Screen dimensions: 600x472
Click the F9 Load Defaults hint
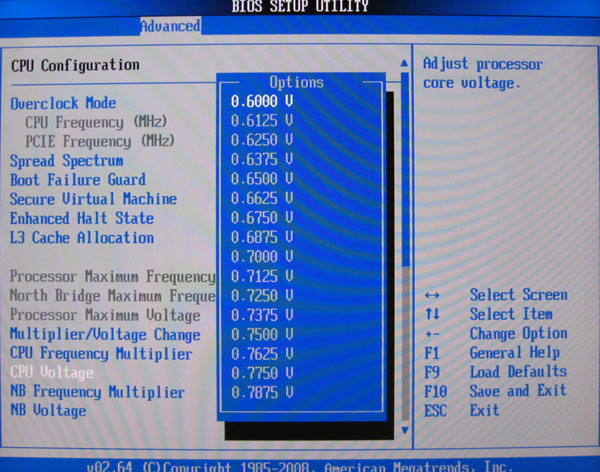(x=496, y=372)
